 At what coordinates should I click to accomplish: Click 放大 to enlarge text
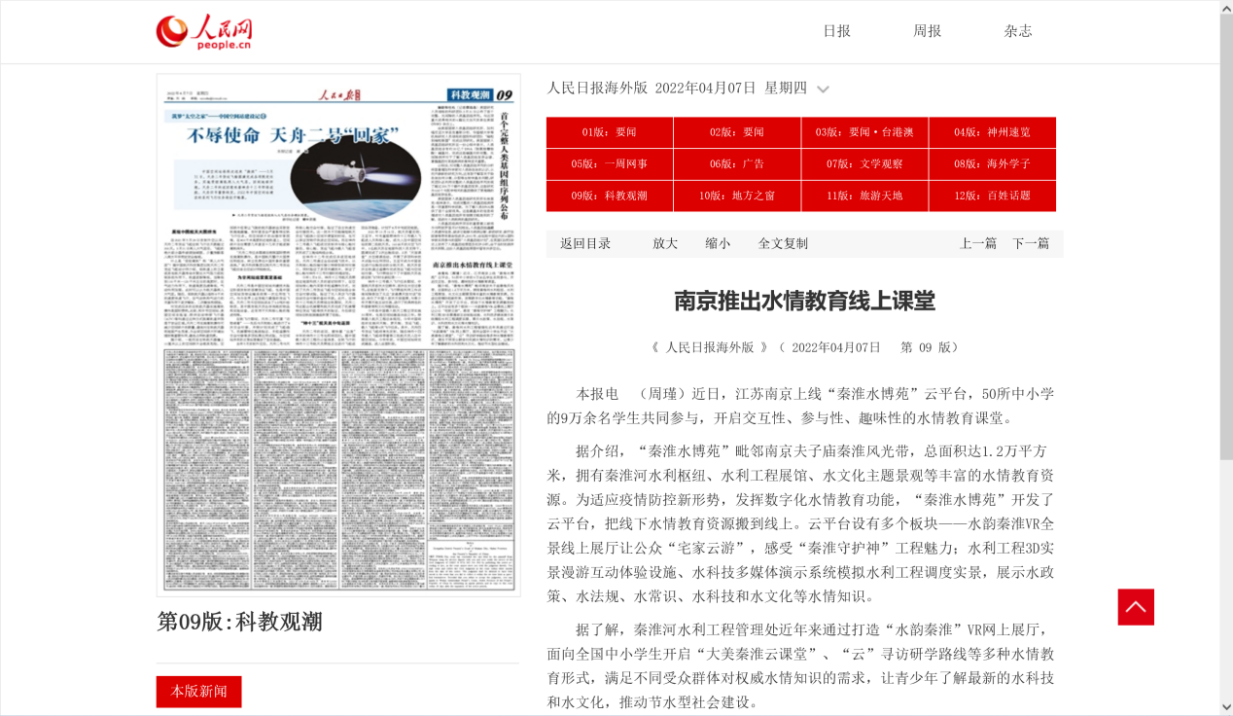pos(665,244)
